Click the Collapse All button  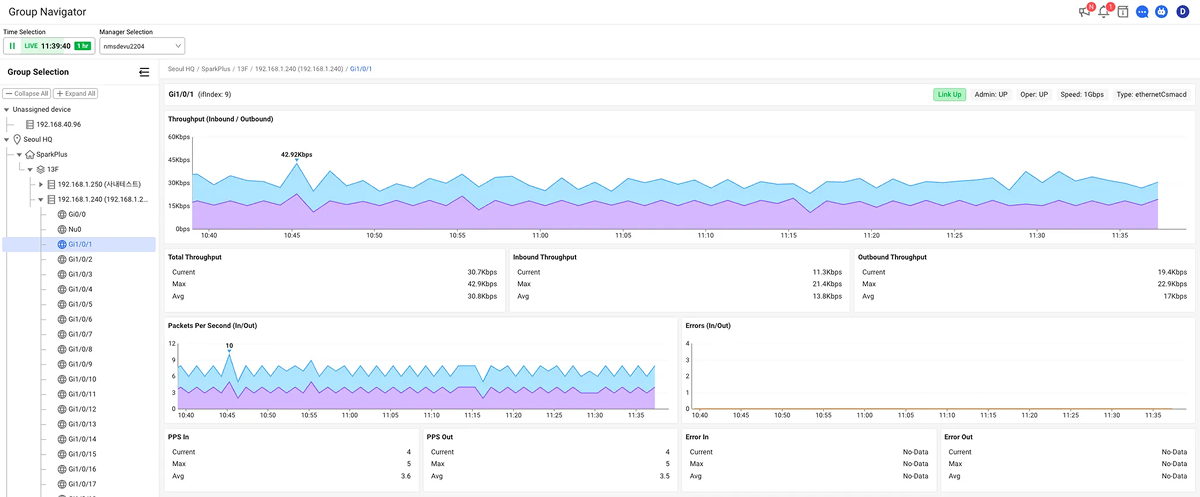pyautogui.click(x=27, y=93)
